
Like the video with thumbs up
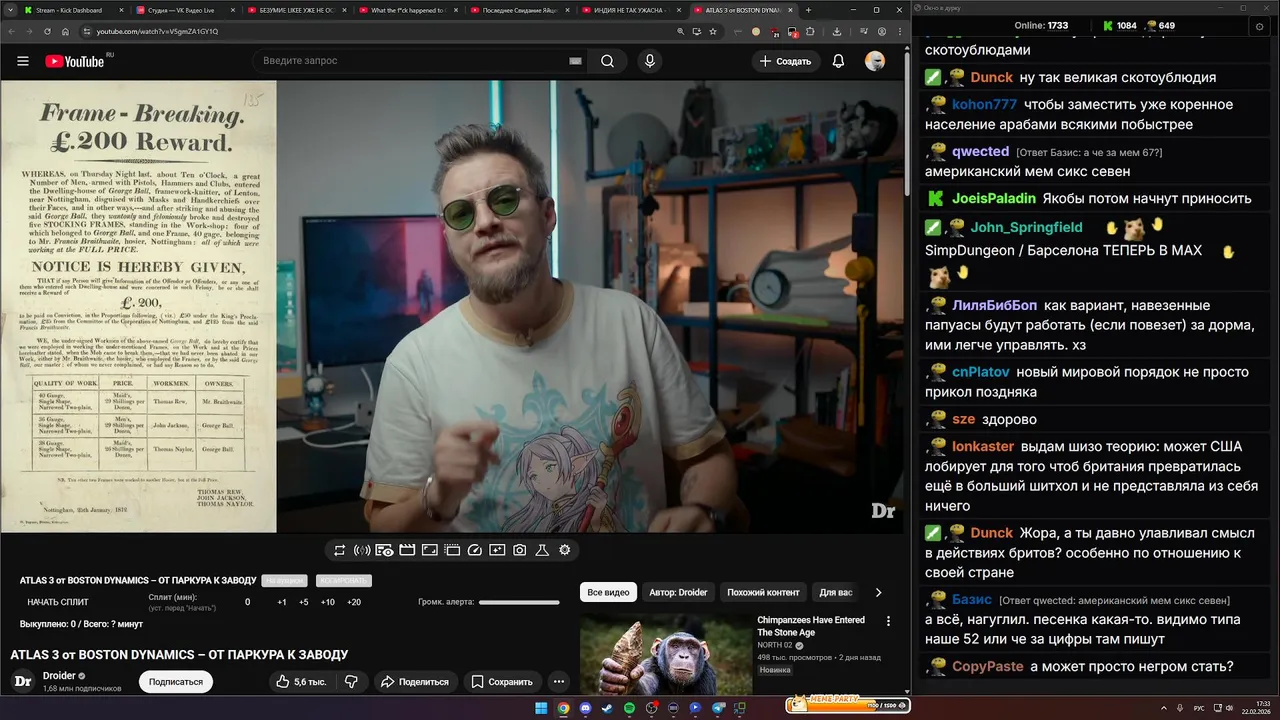[x=301, y=682]
